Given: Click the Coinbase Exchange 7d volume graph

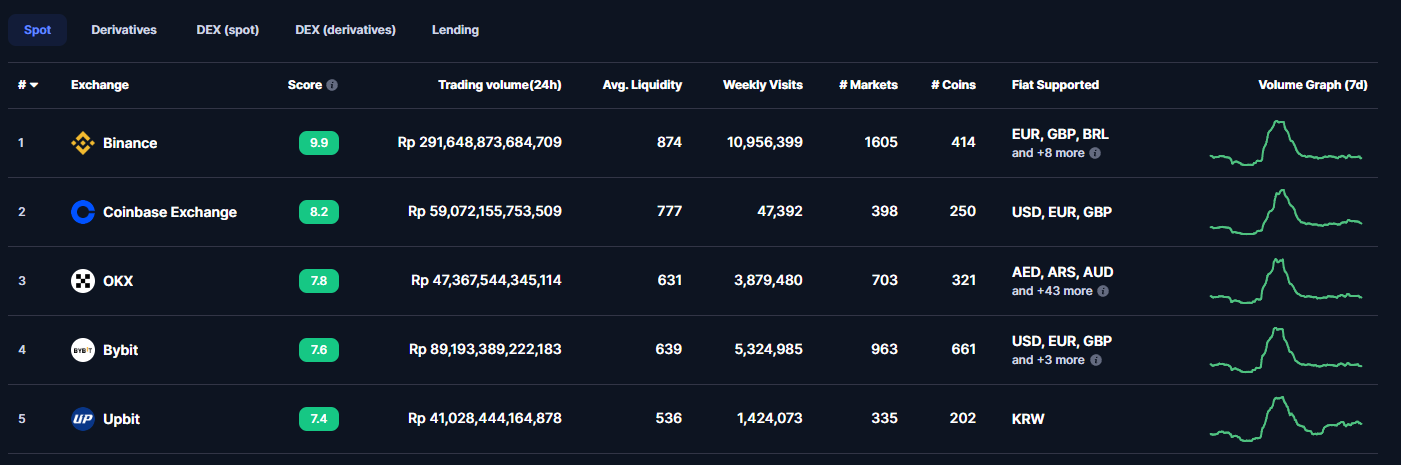Looking at the screenshot, I should pos(1286,211).
